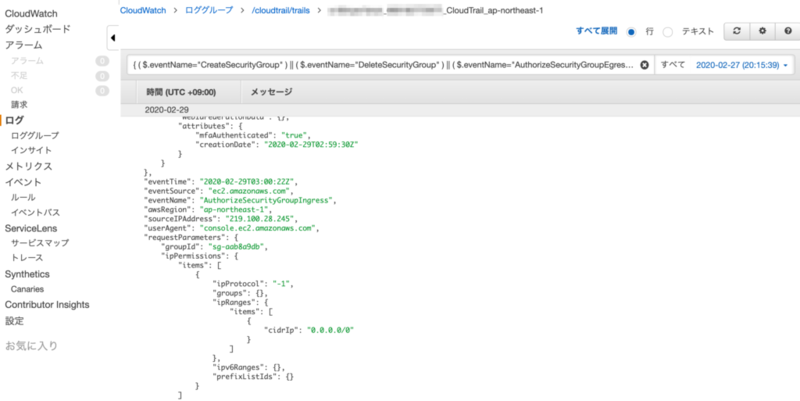This screenshot has width=800, height=401.
Task: Click the メッセージ column header
Action: pyautogui.click(x=271, y=92)
